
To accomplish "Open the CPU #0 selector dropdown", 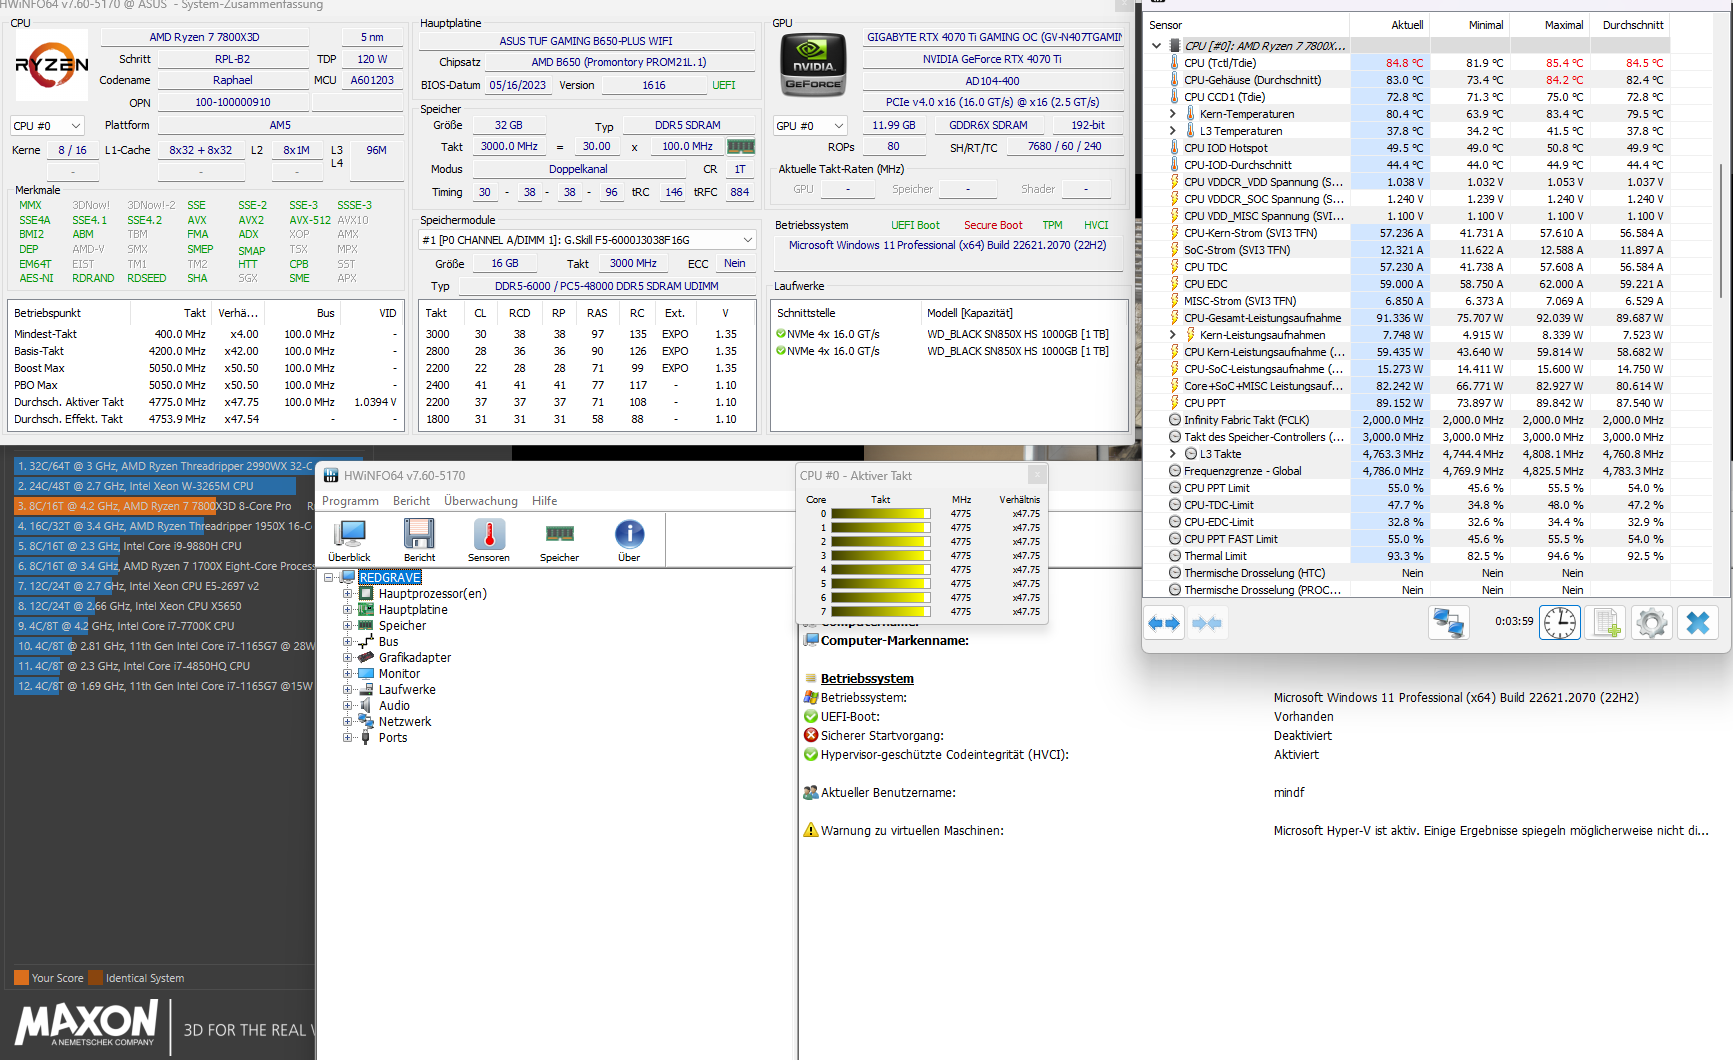I will coord(48,126).
